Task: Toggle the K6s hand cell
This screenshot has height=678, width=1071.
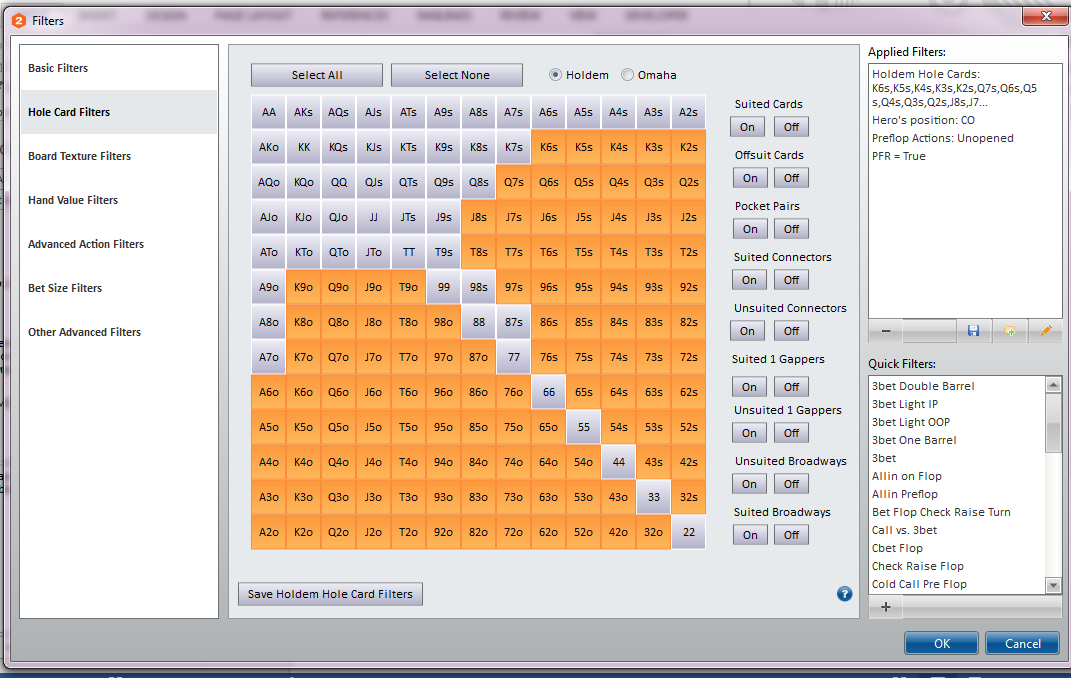Action: pyautogui.click(x=548, y=147)
